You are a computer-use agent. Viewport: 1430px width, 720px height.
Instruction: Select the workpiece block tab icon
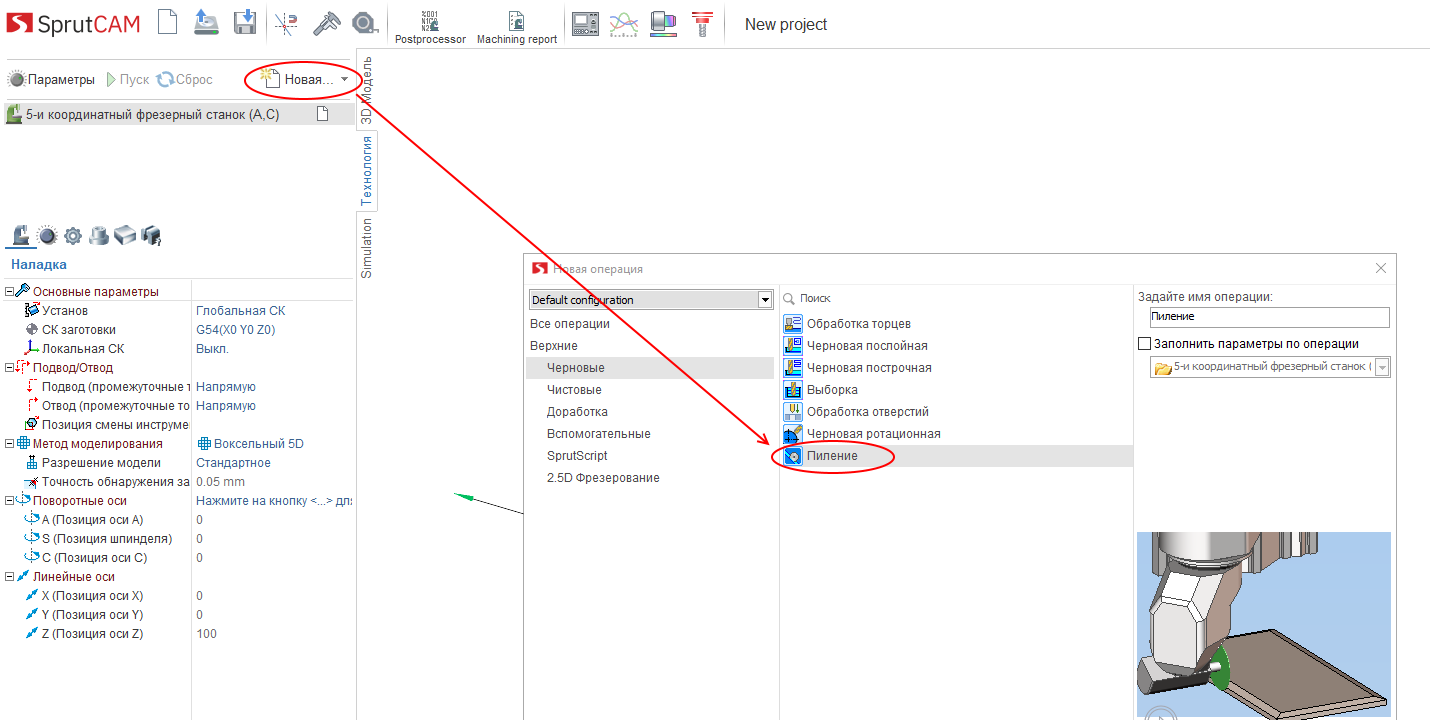(x=124, y=236)
